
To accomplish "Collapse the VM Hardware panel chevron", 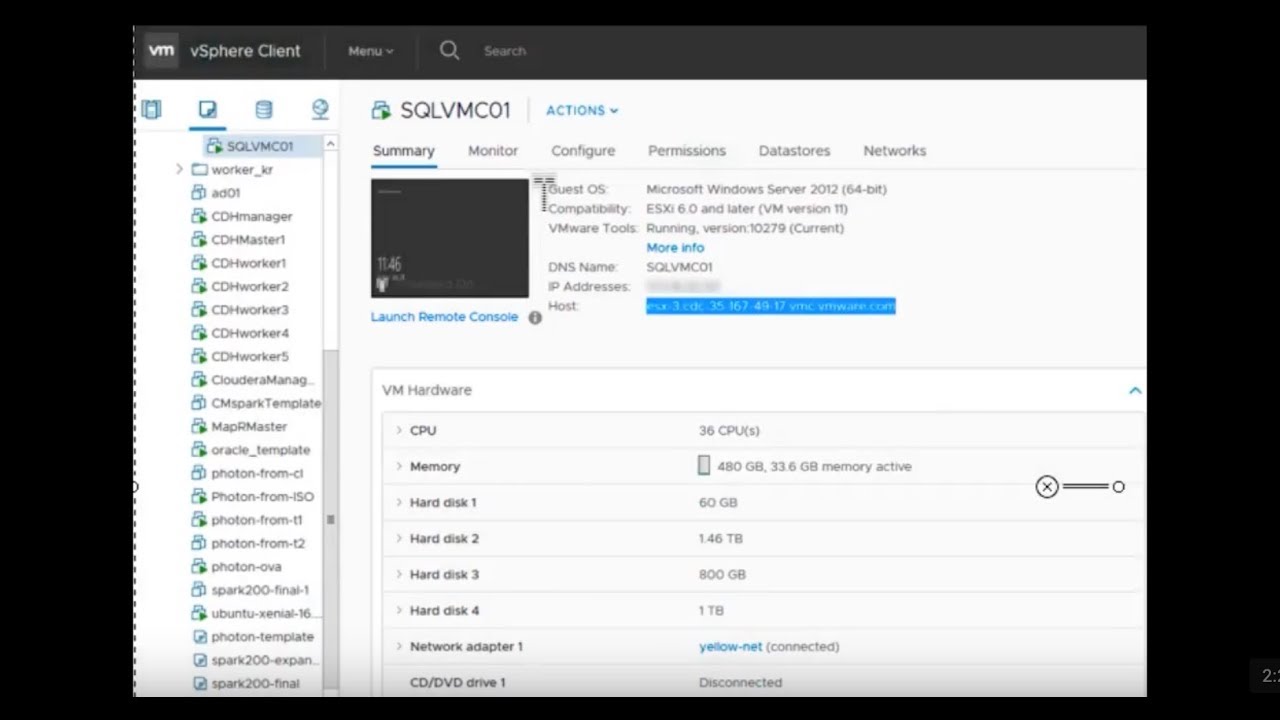I will click(x=1134, y=390).
